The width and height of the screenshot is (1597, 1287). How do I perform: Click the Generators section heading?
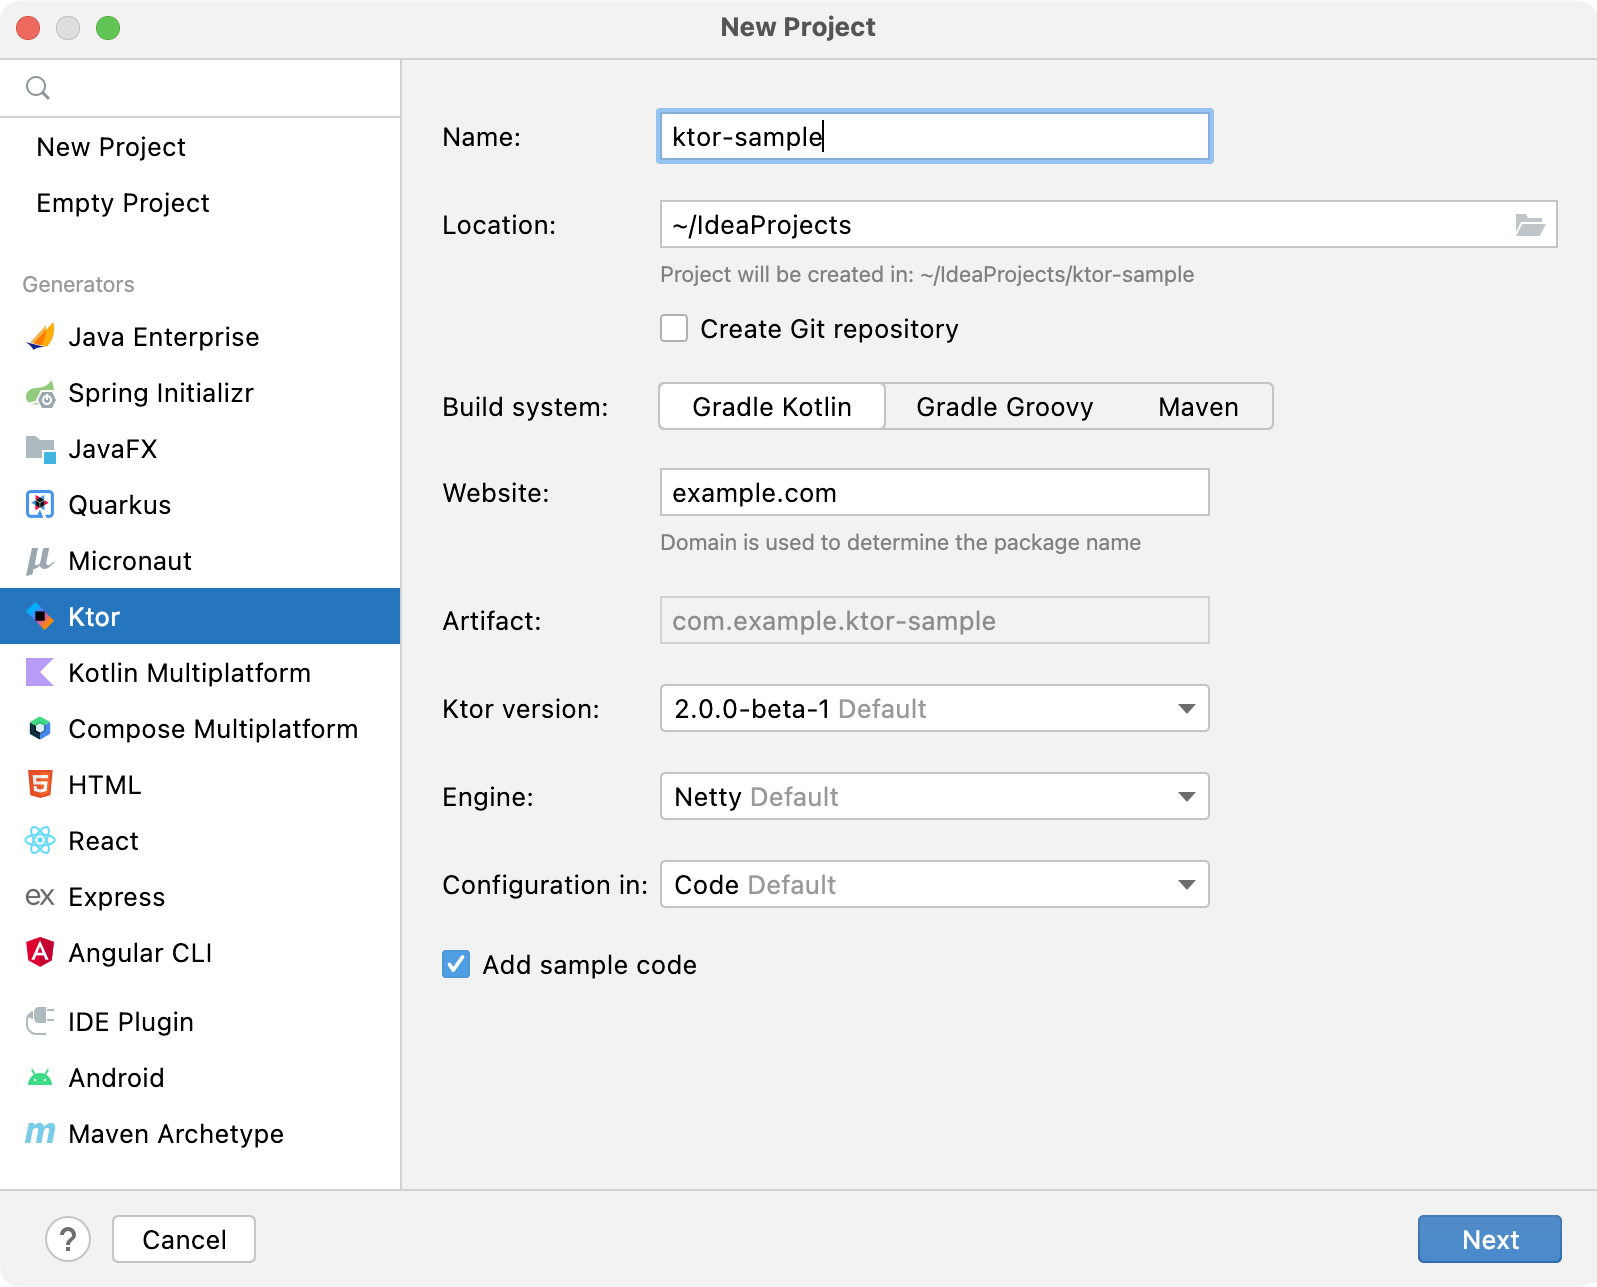[78, 284]
